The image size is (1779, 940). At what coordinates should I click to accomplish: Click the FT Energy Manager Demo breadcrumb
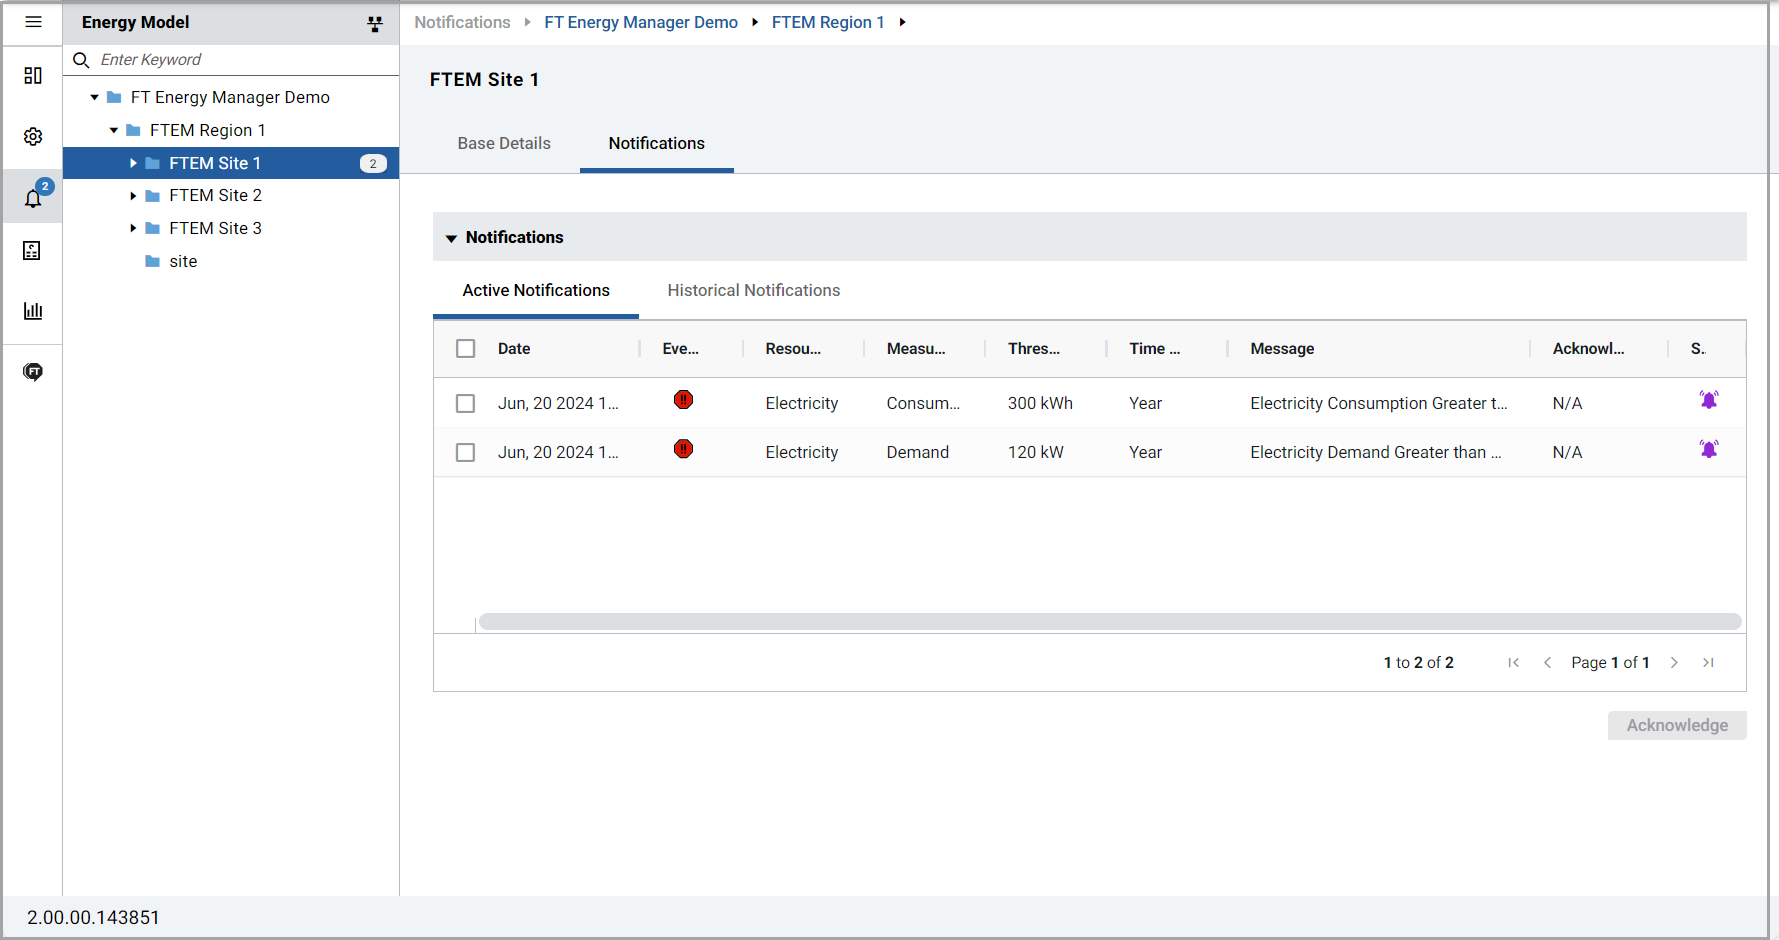[640, 22]
